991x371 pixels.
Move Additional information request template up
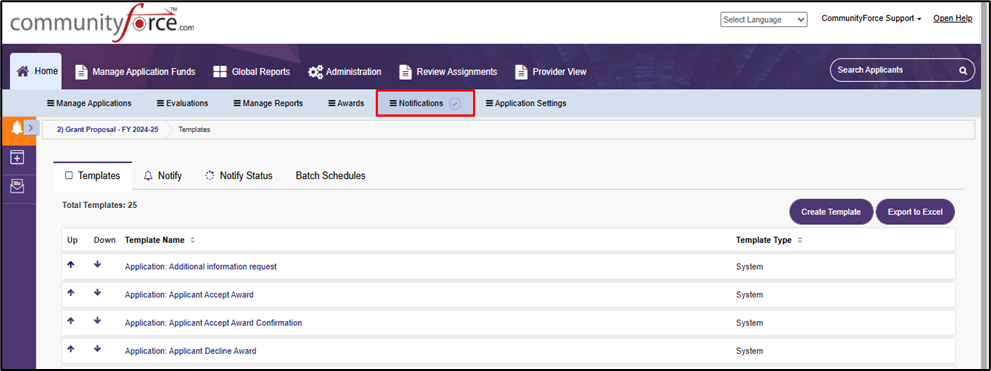tap(71, 265)
